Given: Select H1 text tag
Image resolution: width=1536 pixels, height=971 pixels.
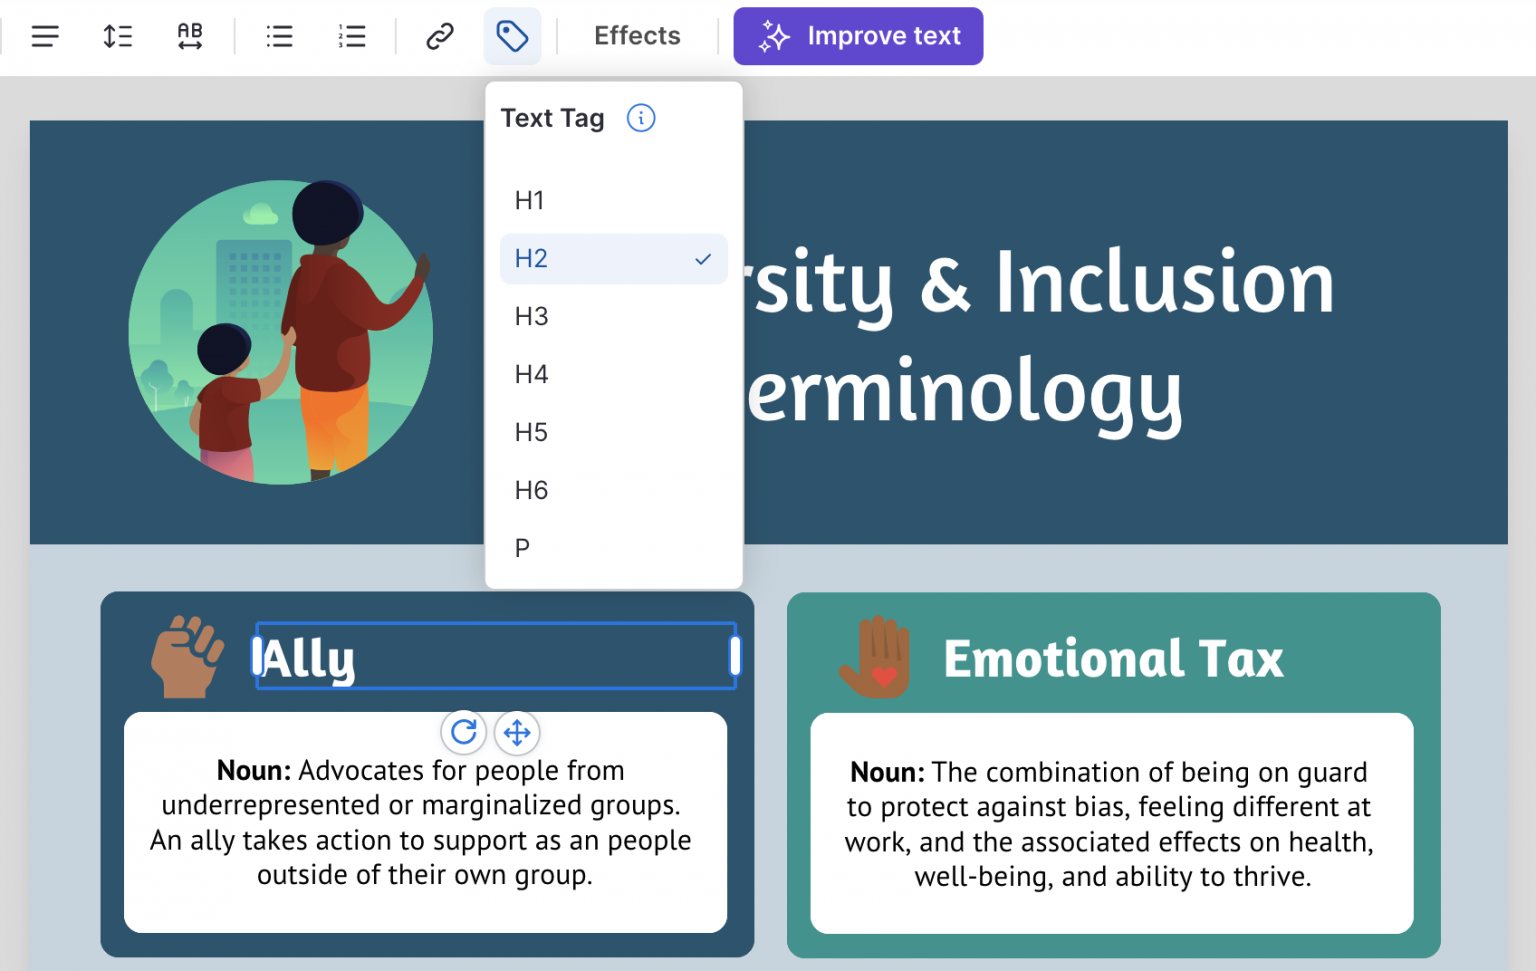Looking at the screenshot, I should click(x=529, y=201).
